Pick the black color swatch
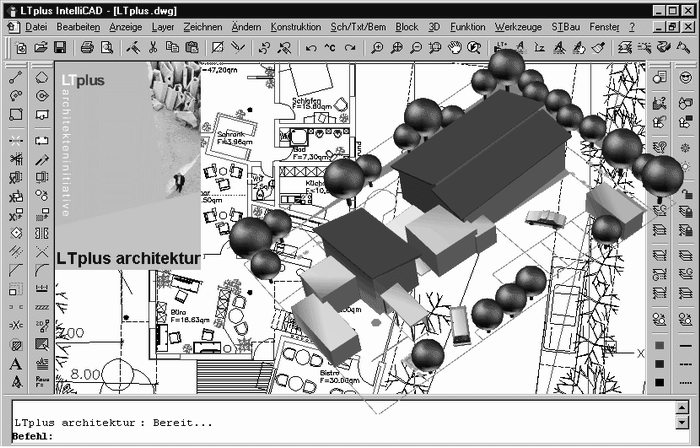700x448 pixels. [659, 382]
